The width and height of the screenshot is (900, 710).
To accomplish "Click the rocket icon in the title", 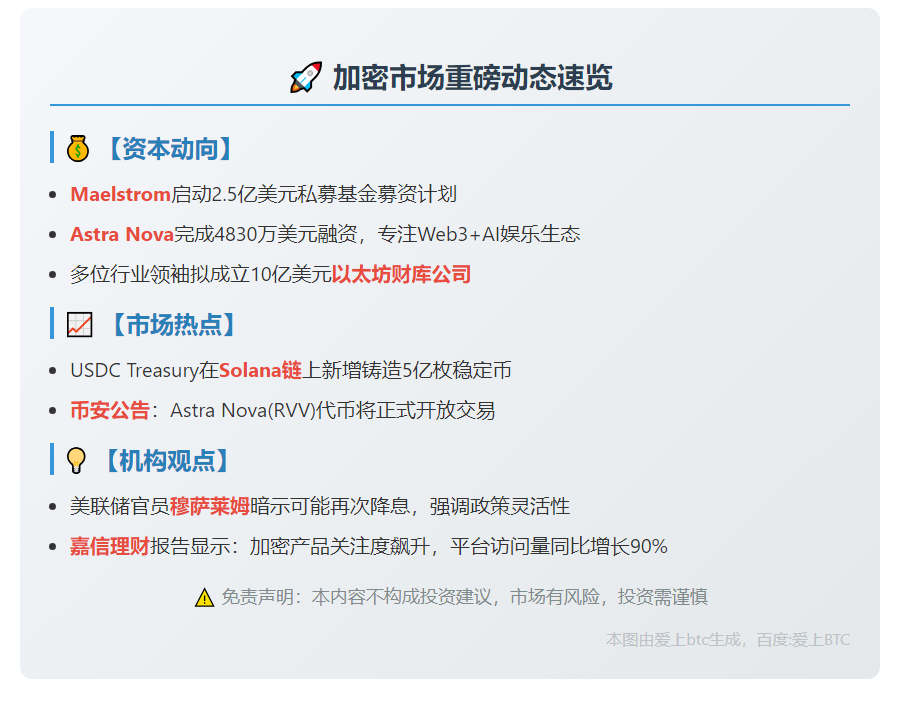I will 305,77.
